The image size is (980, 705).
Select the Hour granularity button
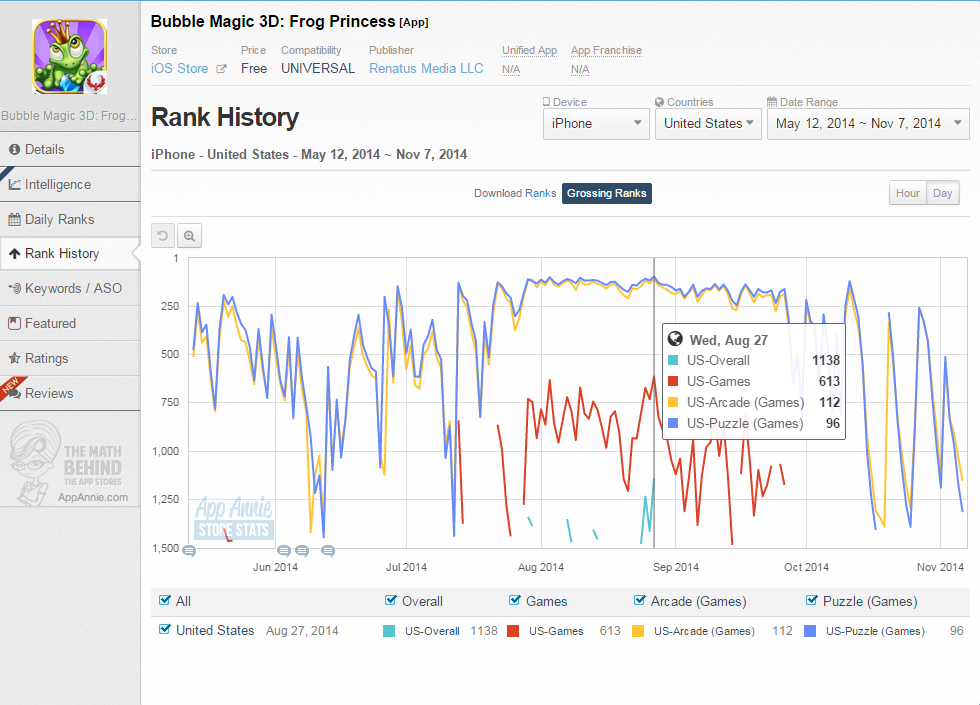tap(908, 193)
